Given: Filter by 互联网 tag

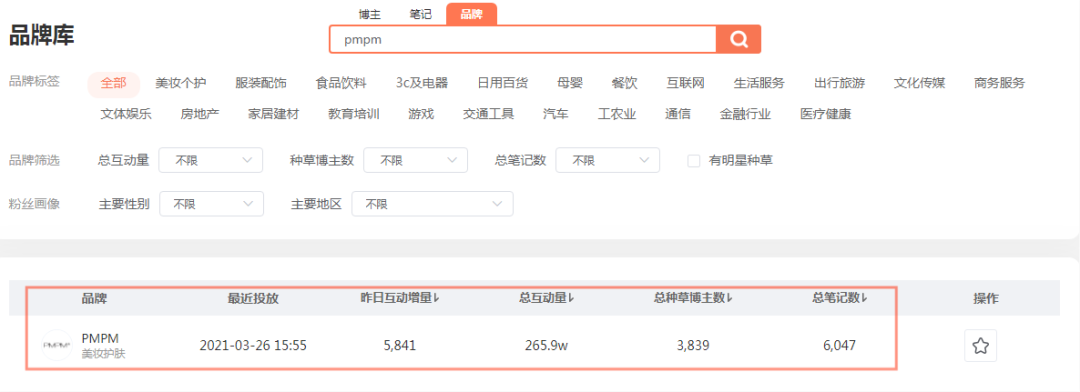Looking at the screenshot, I should (x=685, y=83).
